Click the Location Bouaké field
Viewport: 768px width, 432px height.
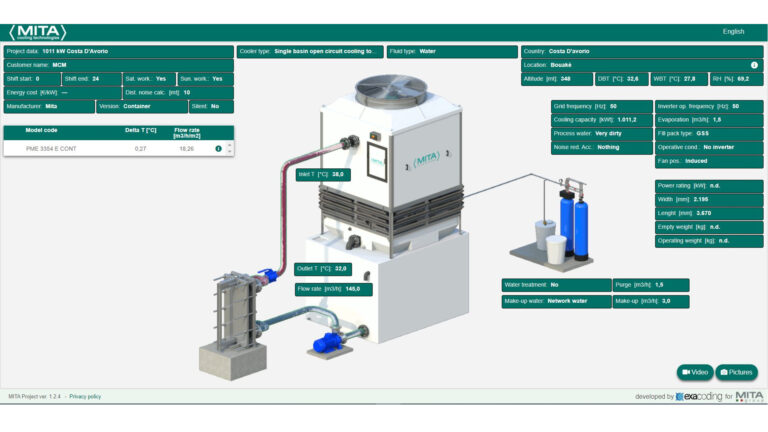[642, 65]
